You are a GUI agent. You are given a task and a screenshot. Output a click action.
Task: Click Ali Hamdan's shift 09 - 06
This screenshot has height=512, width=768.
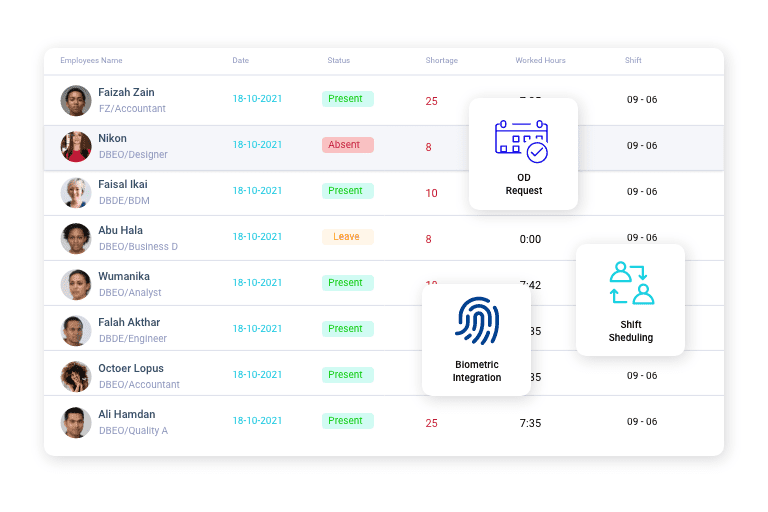642,422
